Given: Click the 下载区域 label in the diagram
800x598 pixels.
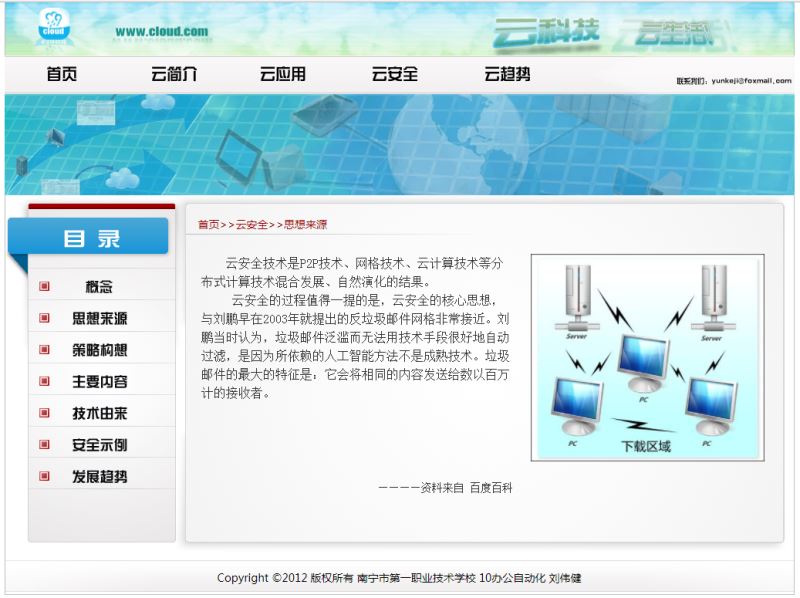Looking at the screenshot, I should tap(645, 446).
